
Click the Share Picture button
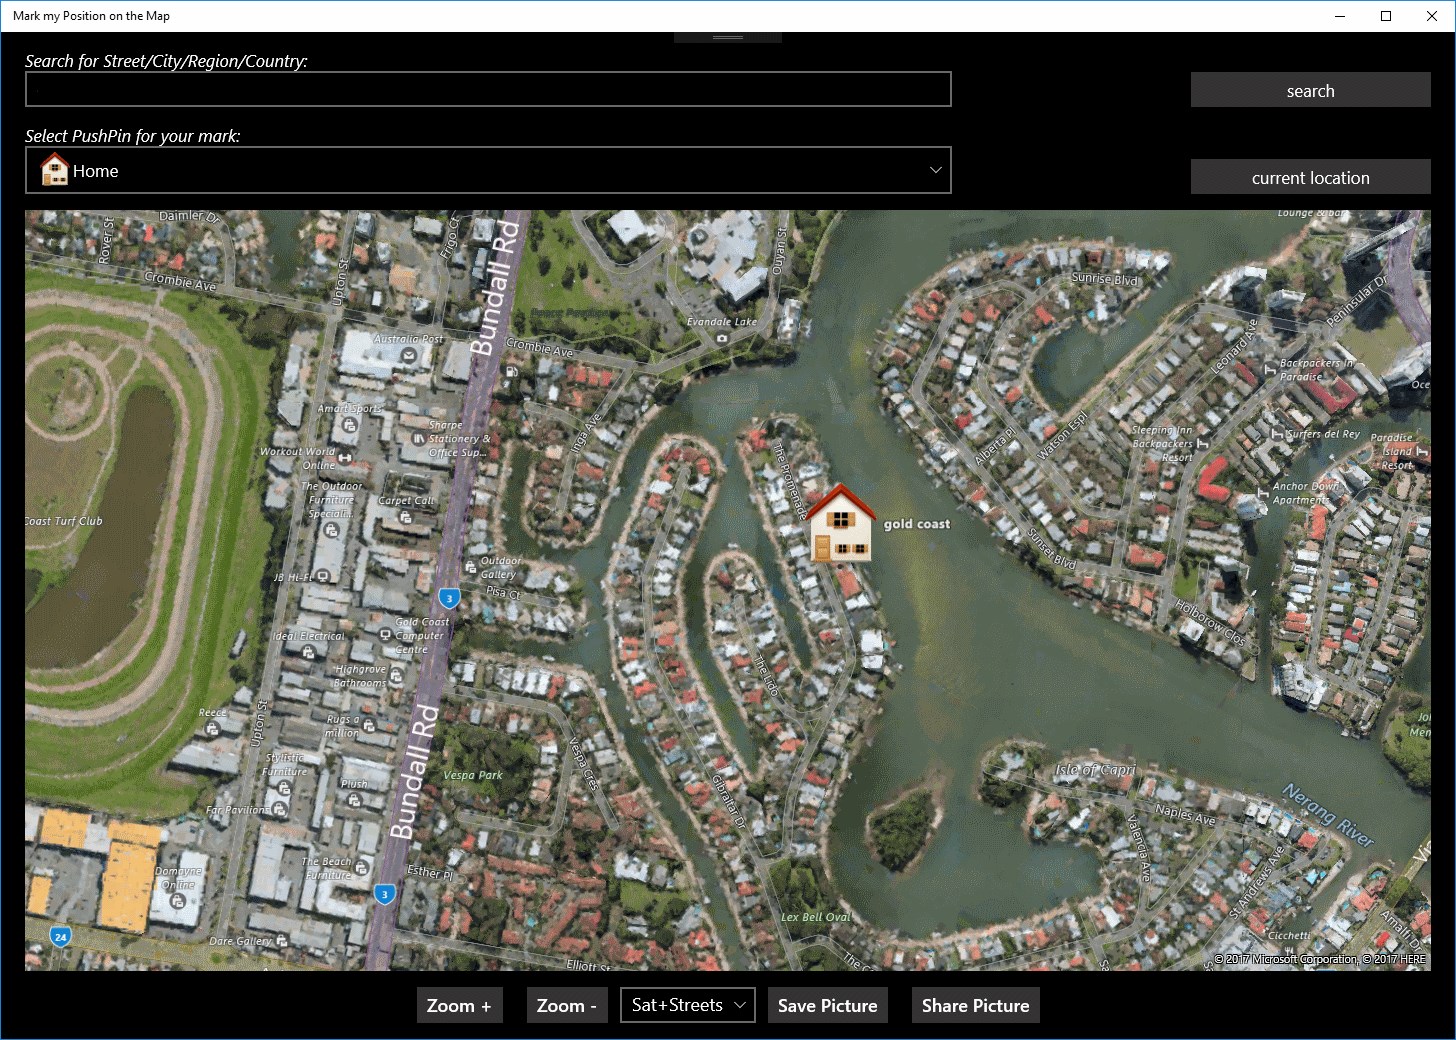coord(975,1005)
